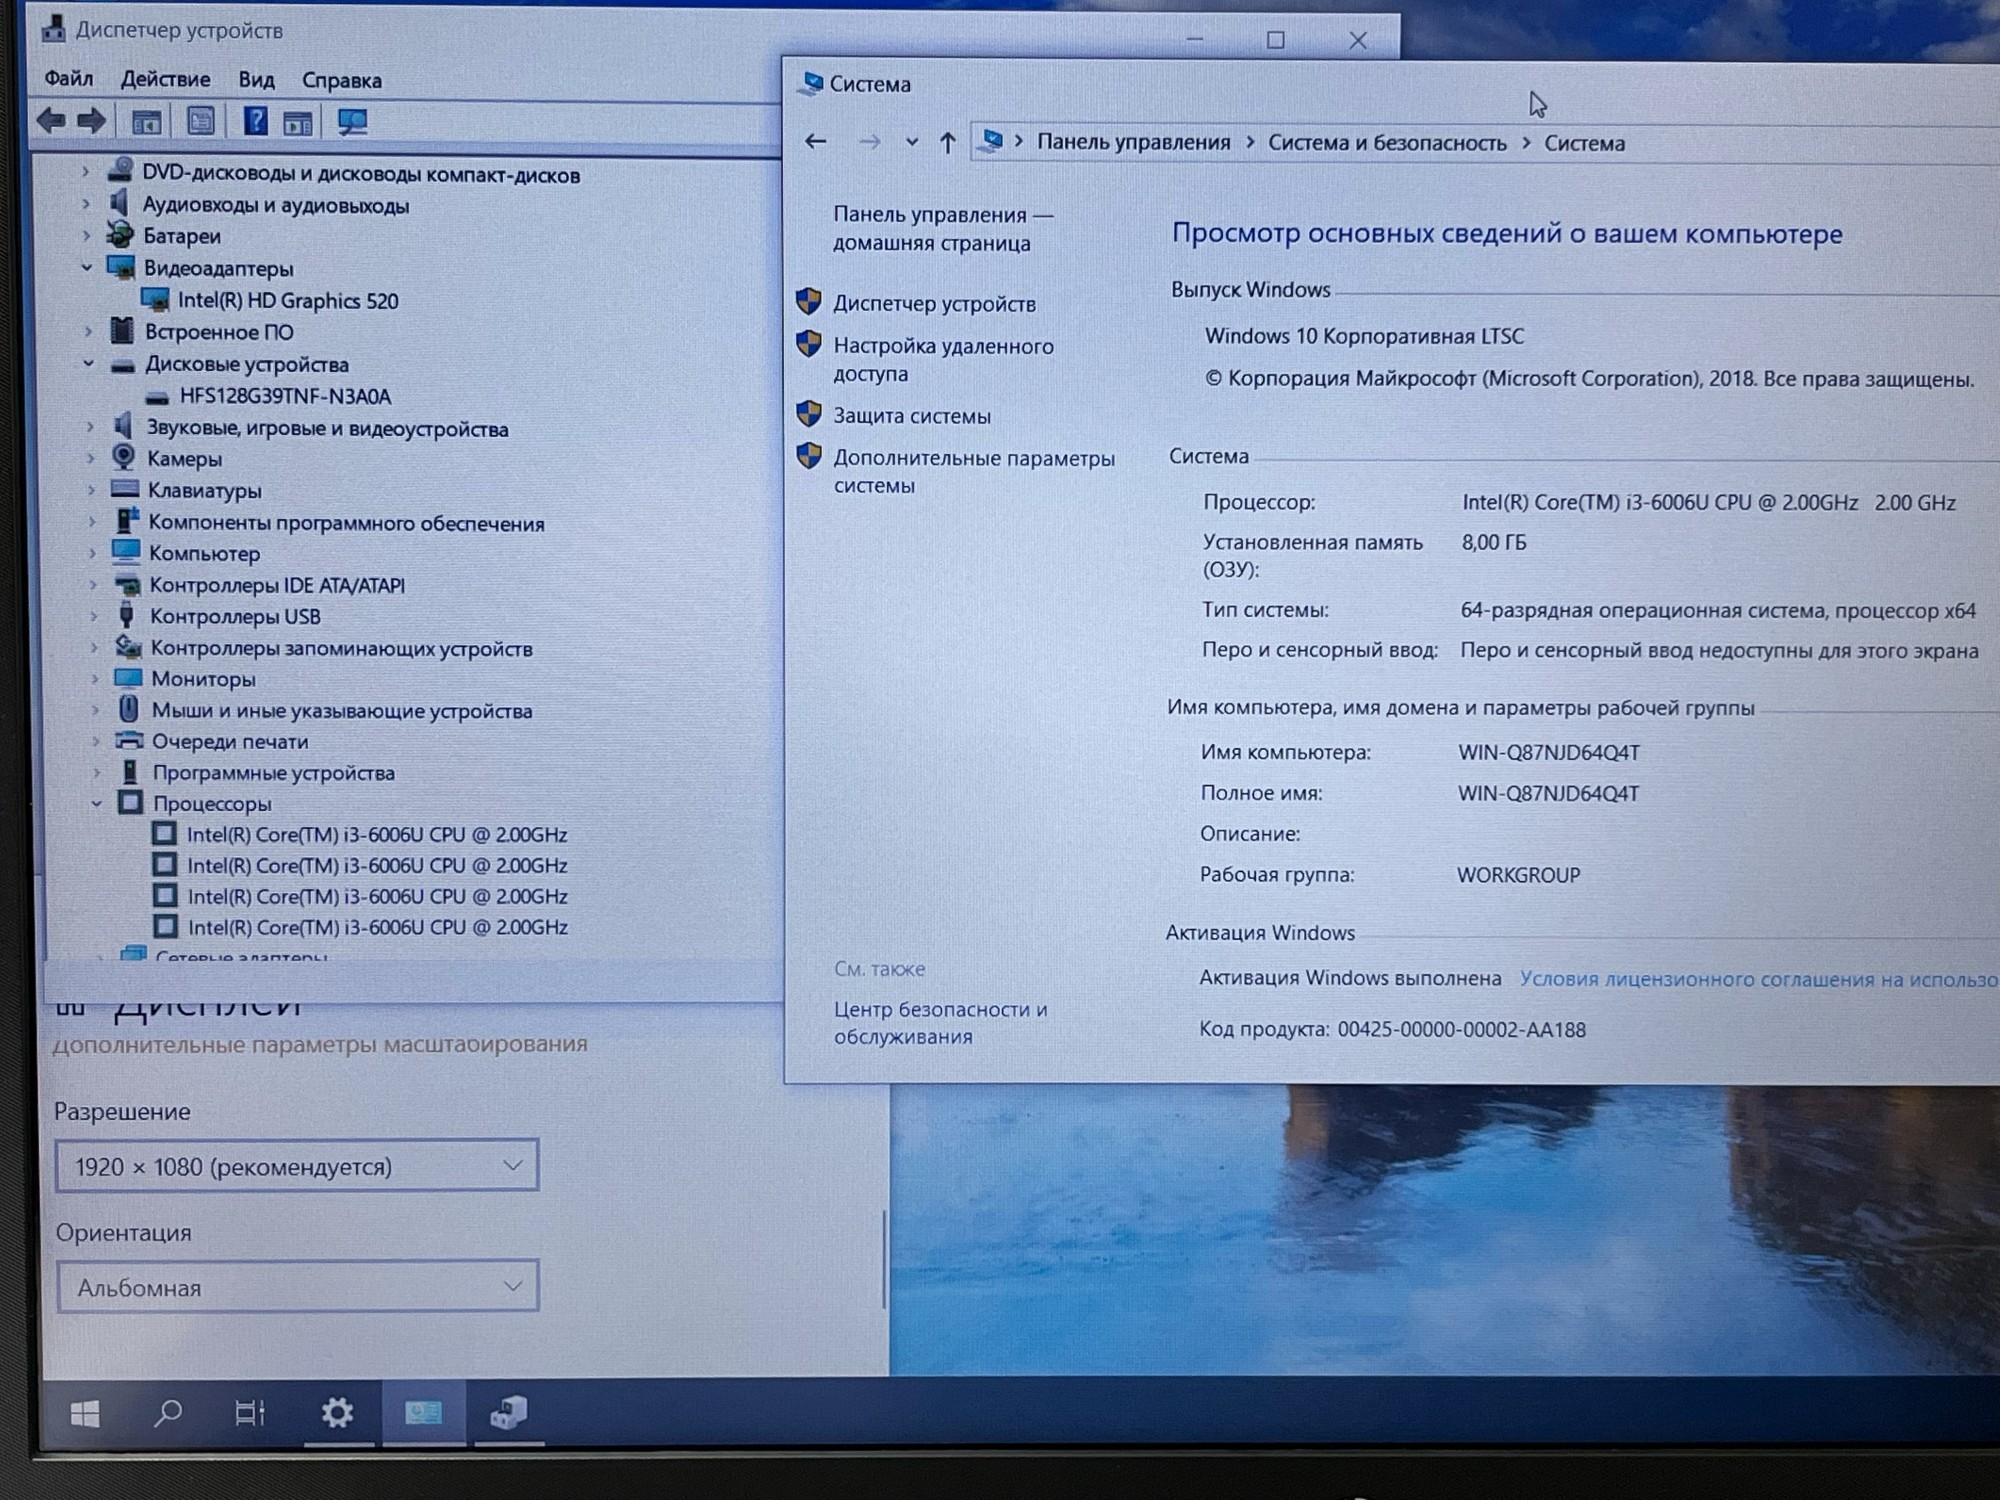Open Task View on the taskbar
2000x1500 pixels.
coord(250,1413)
